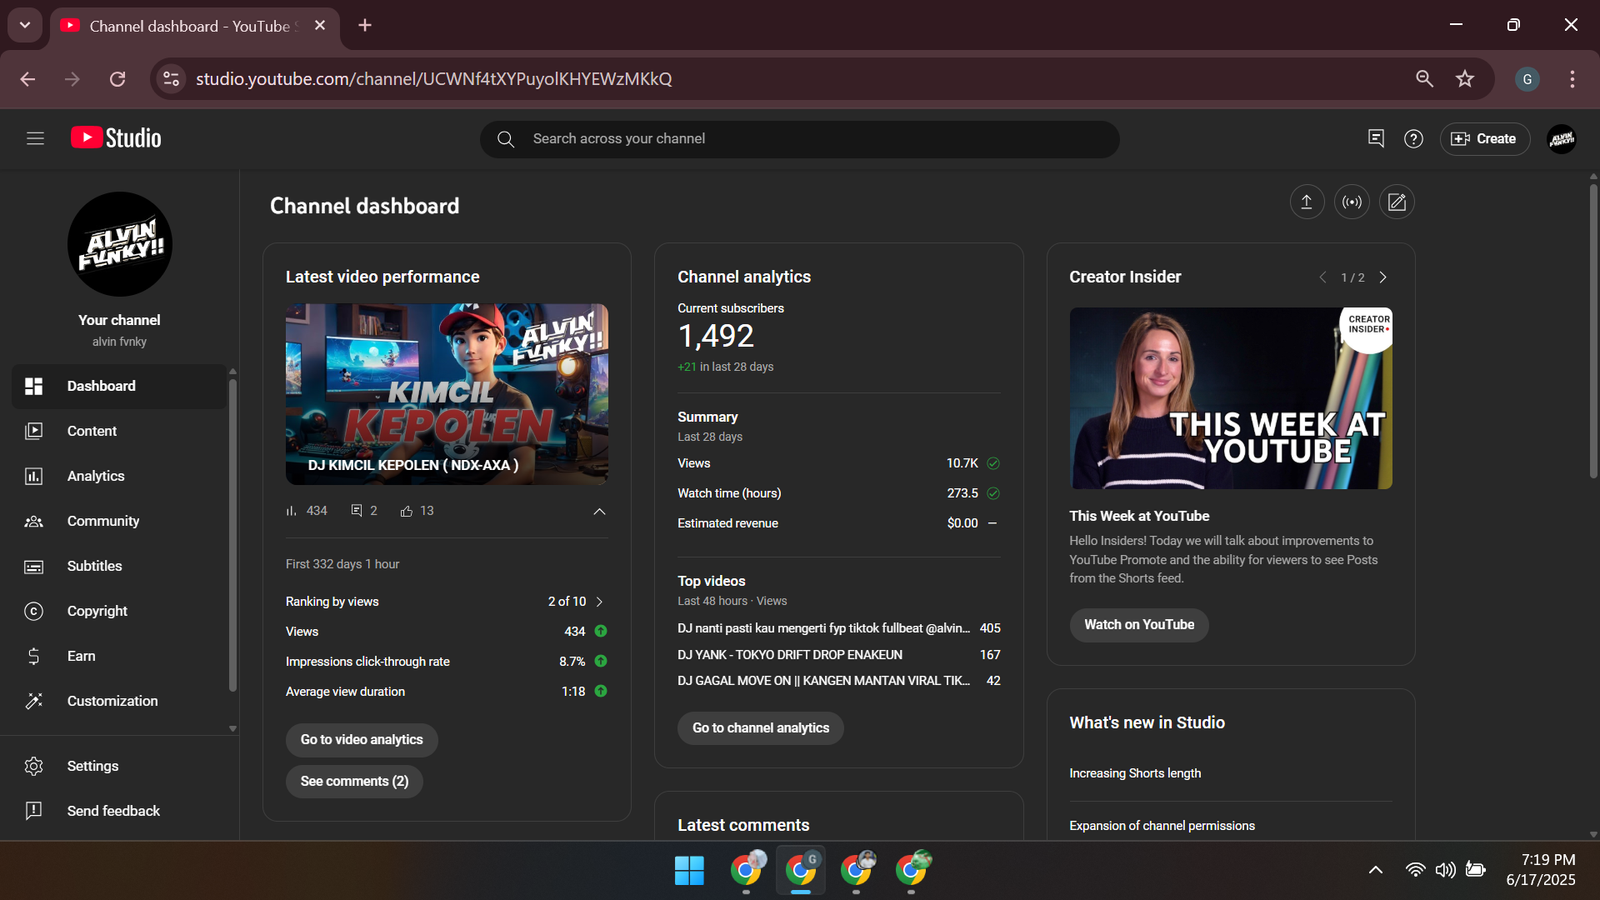Open Content in the sidebar
1600x900 pixels.
119,431
